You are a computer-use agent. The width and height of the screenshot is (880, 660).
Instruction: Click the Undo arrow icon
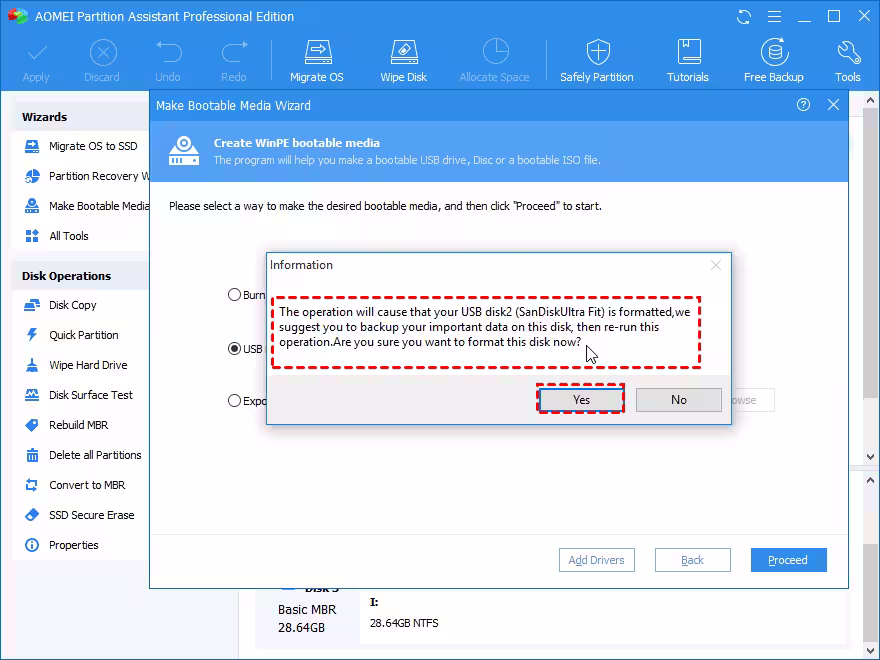168,53
